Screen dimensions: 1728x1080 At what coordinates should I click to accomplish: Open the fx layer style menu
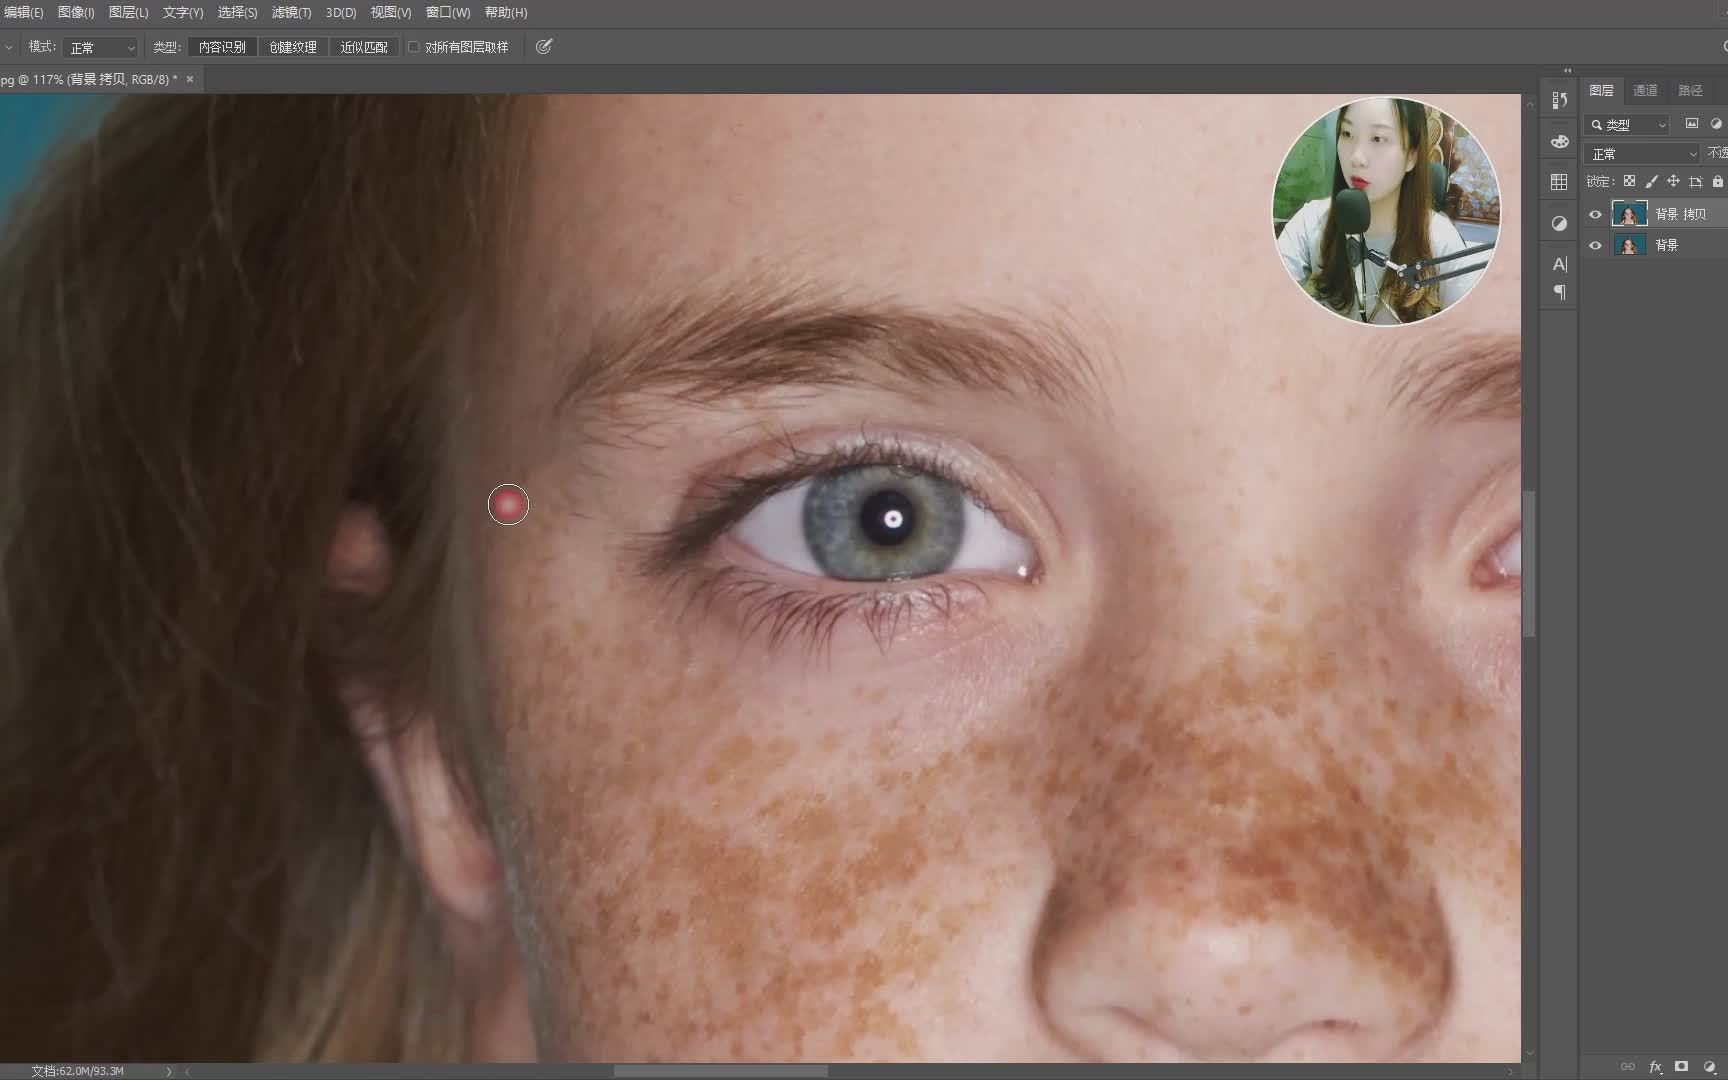tap(1655, 1067)
